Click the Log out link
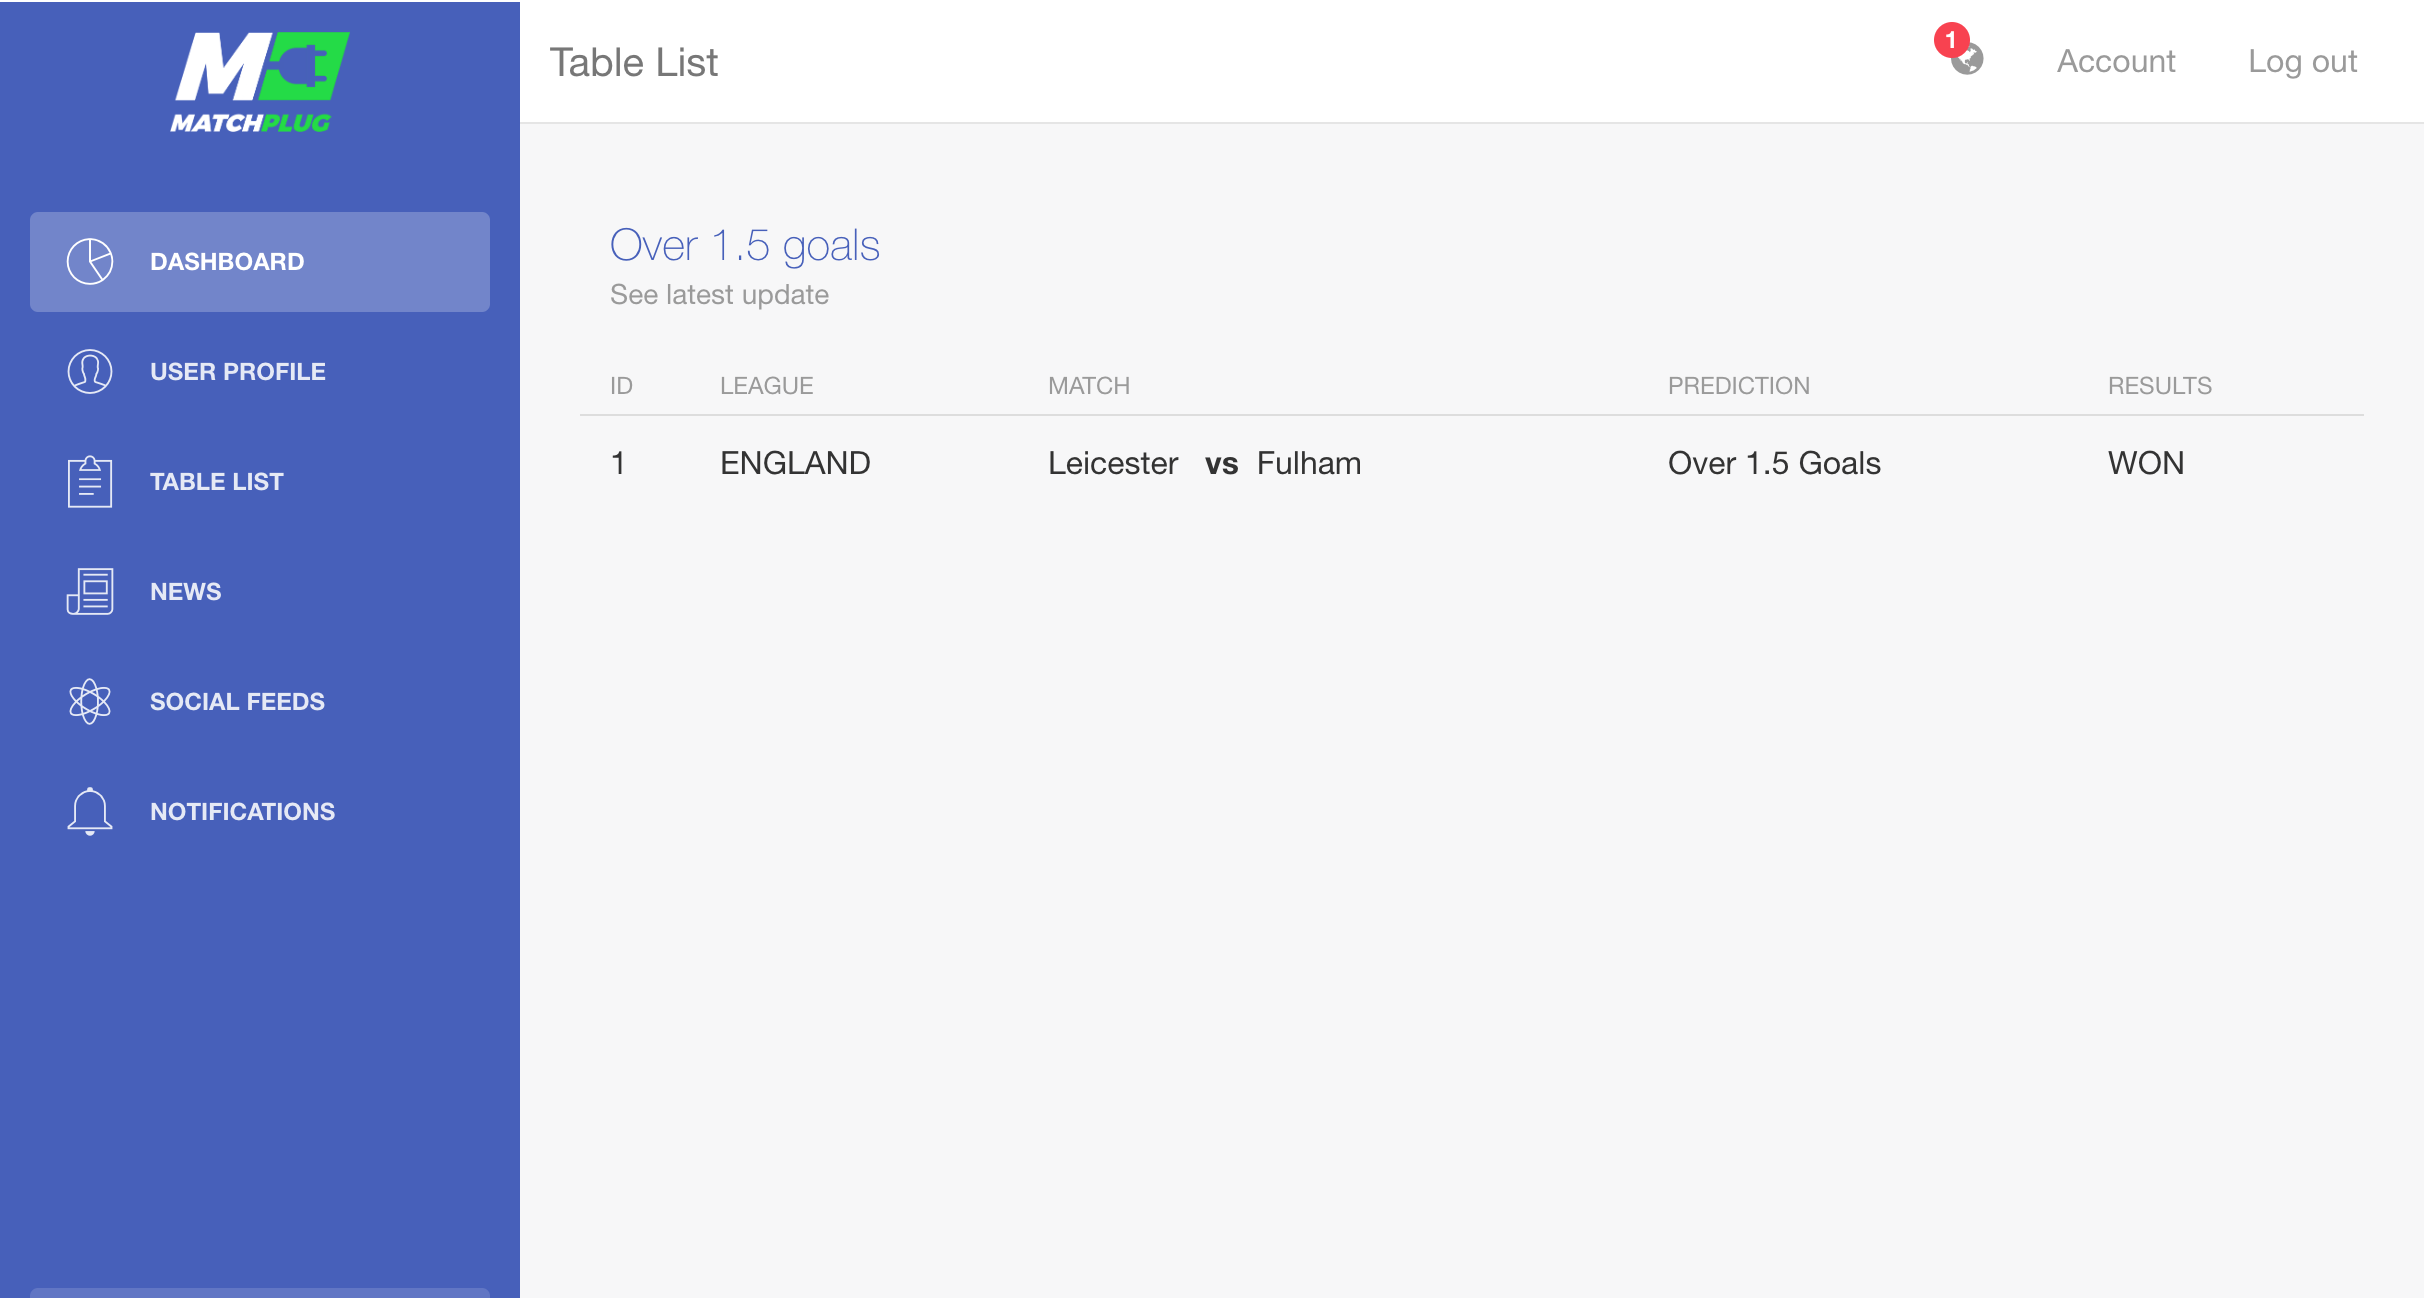Viewport: 2424px width, 1298px height. [x=2302, y=61]
